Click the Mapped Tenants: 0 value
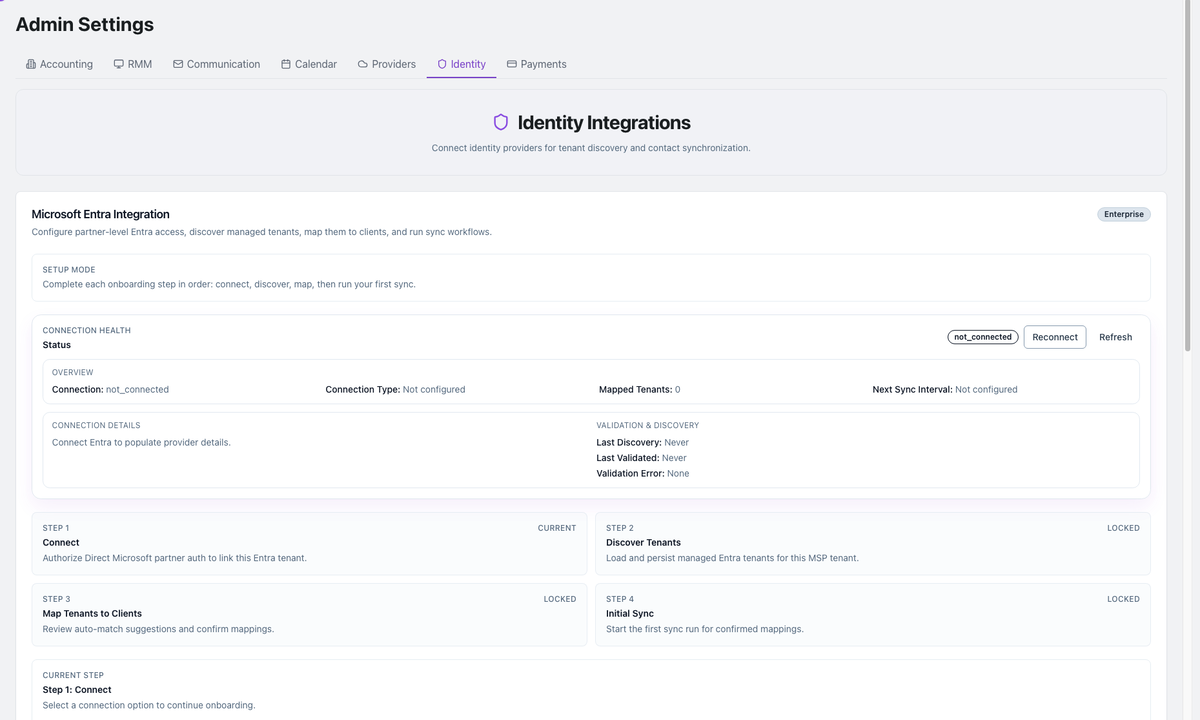The width and height of the screenshot is (1200, 720). click(639, 389)
